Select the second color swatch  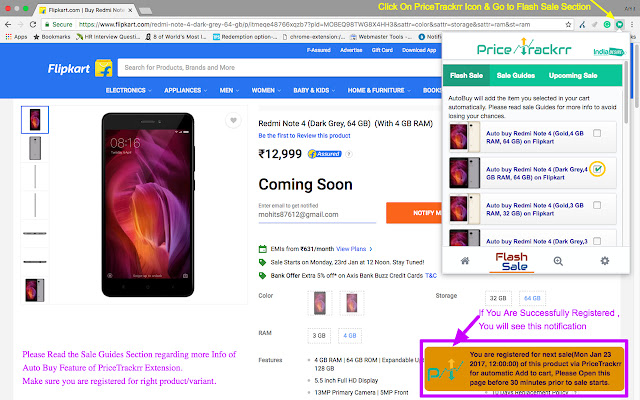point(351,302)
